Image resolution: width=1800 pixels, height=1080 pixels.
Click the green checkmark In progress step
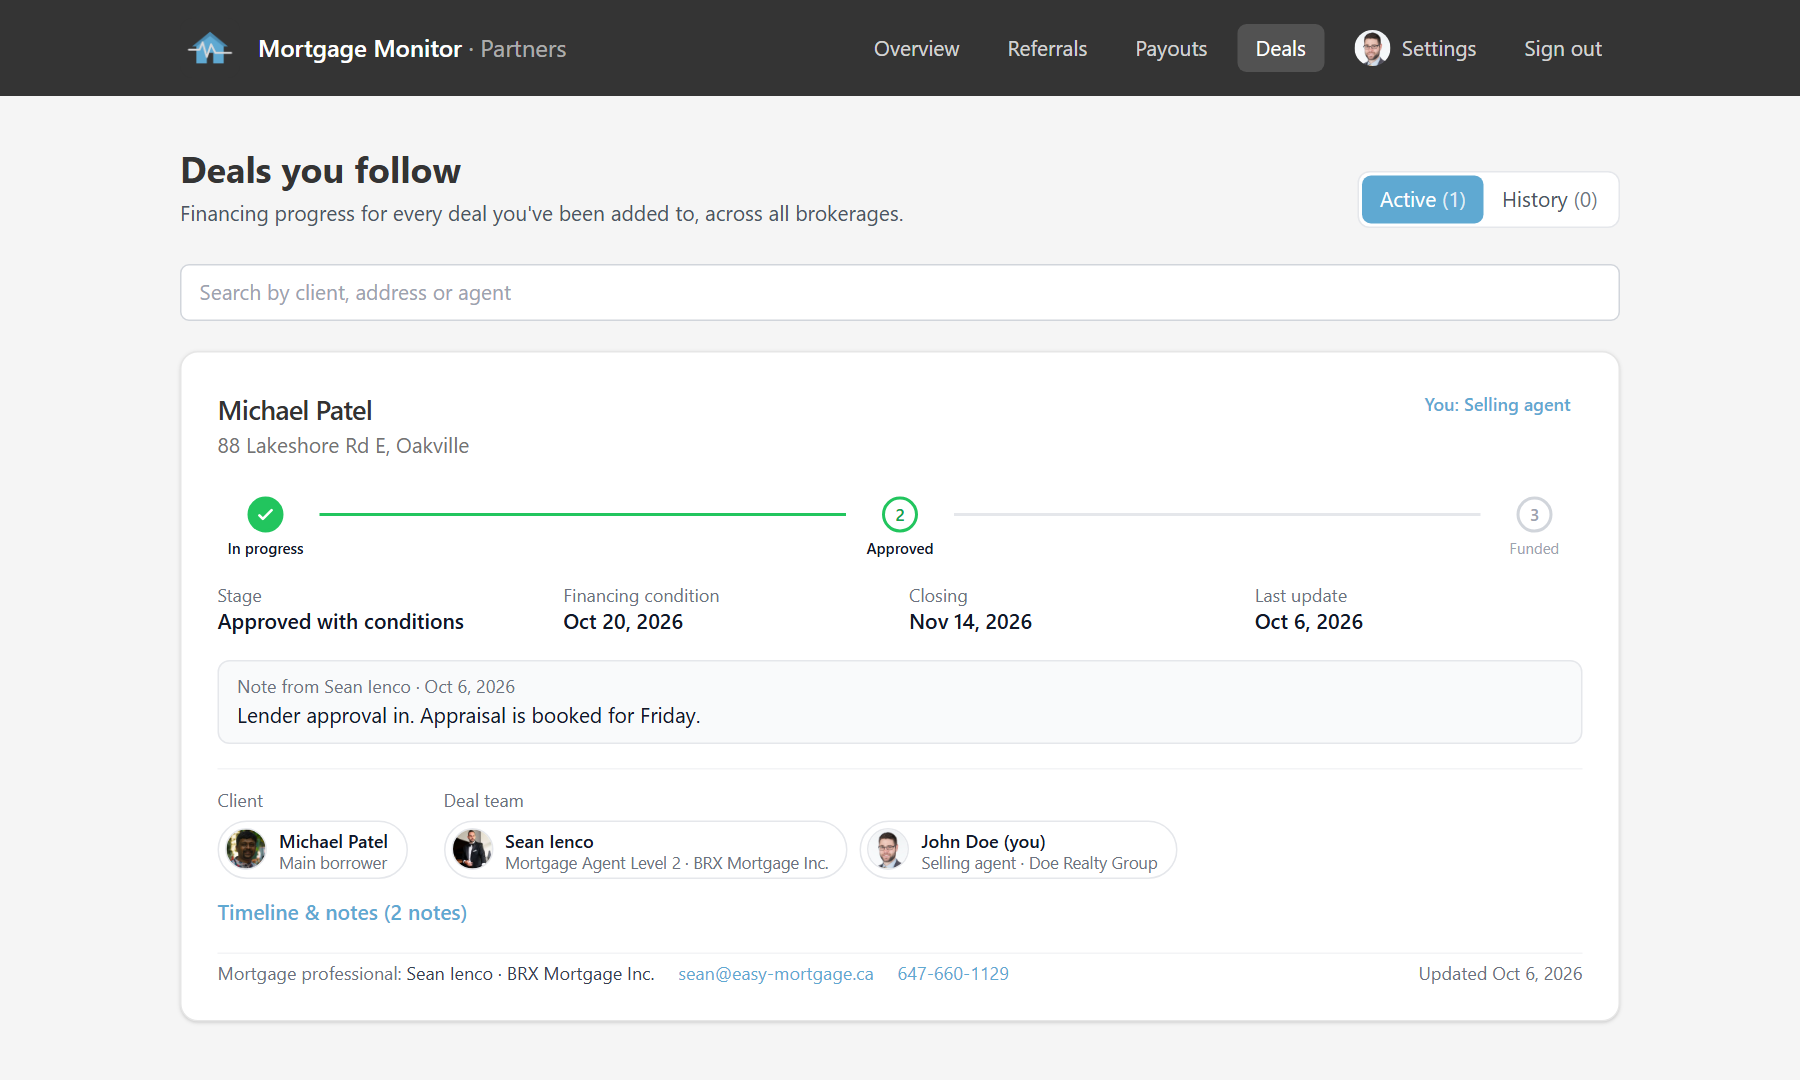coord(265,514)
